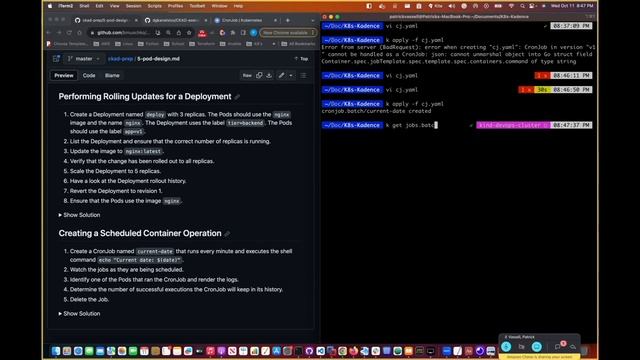Expand the Show Solution under Scheduled Container Operation
The width and height of the screenshot is (640, 360).
79,314
